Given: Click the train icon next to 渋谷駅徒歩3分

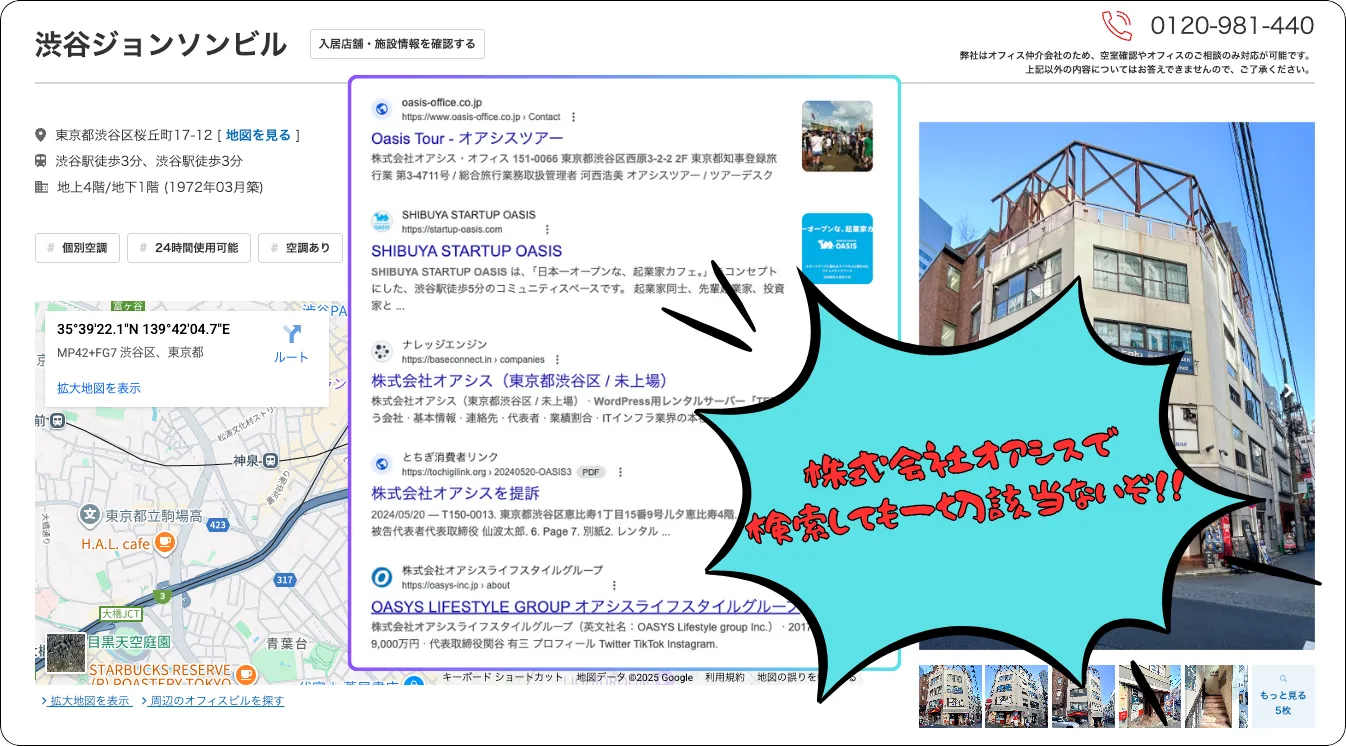Looking at the screenshot, I should tap(40, 161).
